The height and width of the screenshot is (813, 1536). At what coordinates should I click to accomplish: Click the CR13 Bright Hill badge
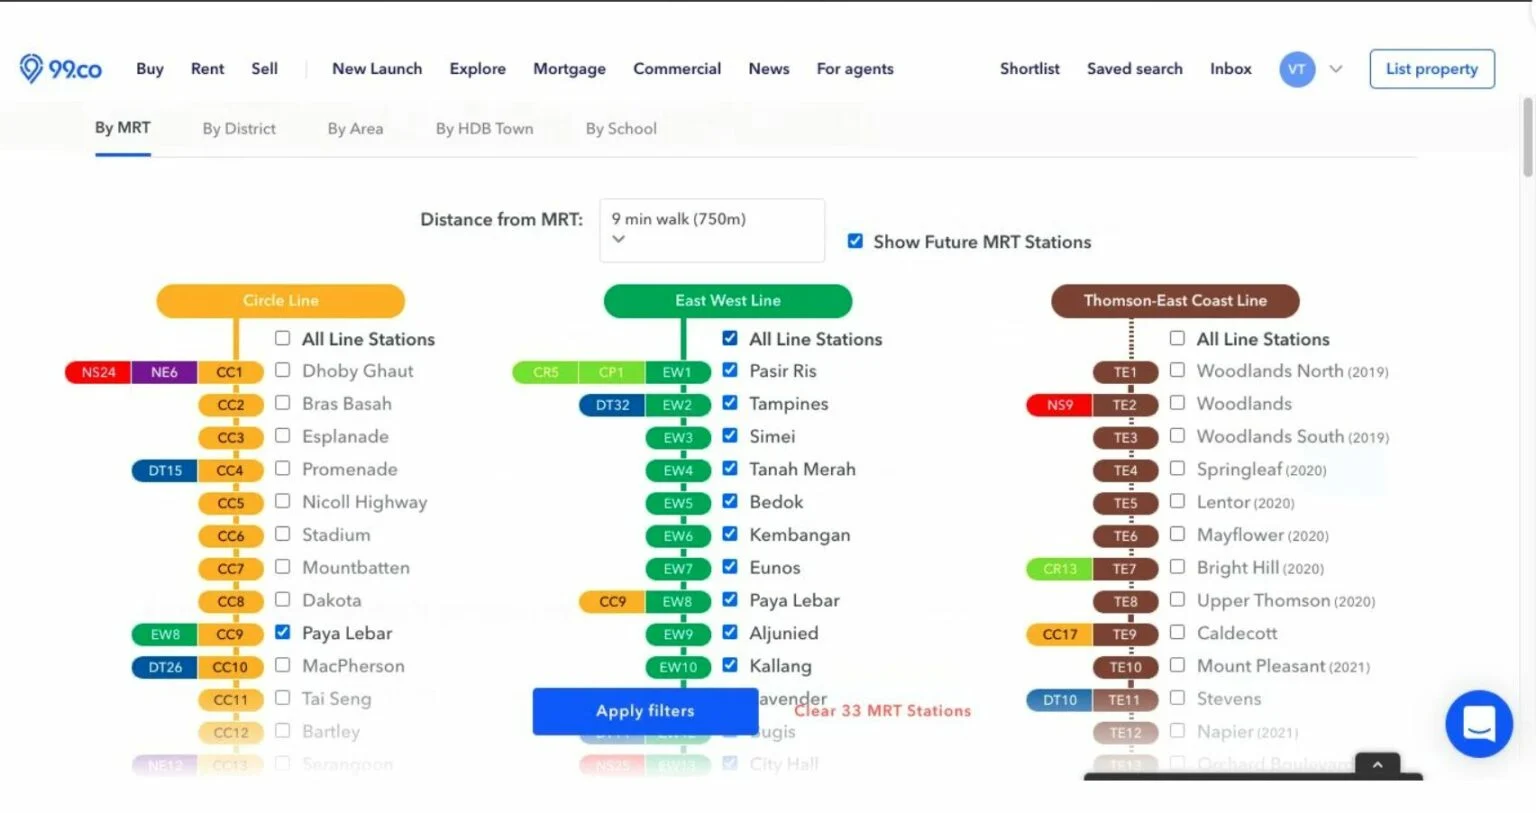pyautogui.click(x=1059, y=569)
